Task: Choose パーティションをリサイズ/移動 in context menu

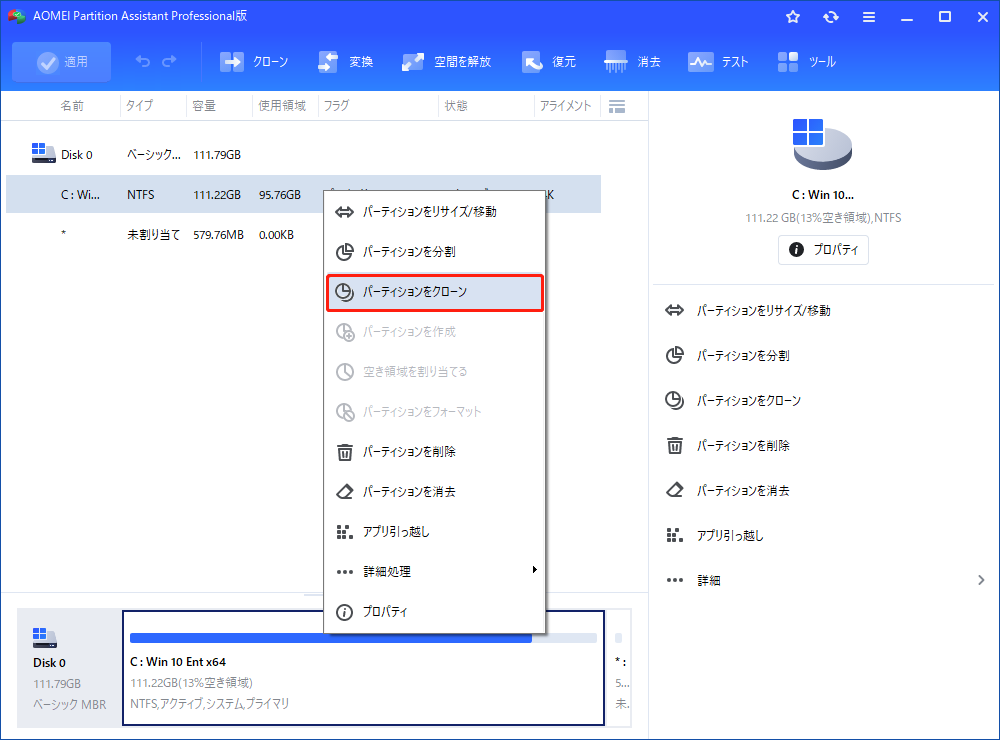Action: 435,212
